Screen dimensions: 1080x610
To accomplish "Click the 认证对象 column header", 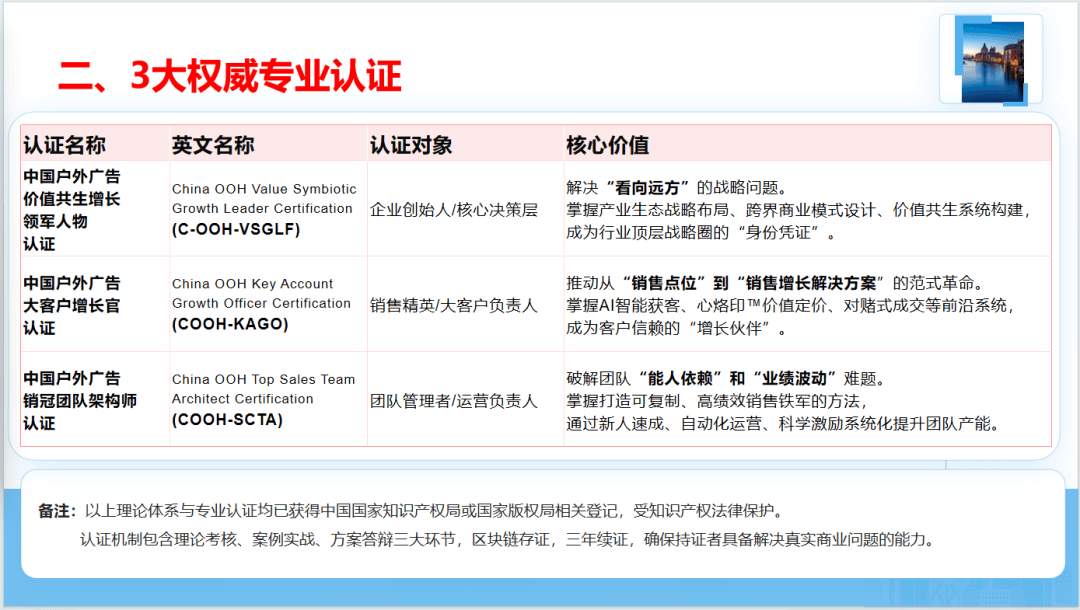I will pyautogui.click(x=410, y=145).
